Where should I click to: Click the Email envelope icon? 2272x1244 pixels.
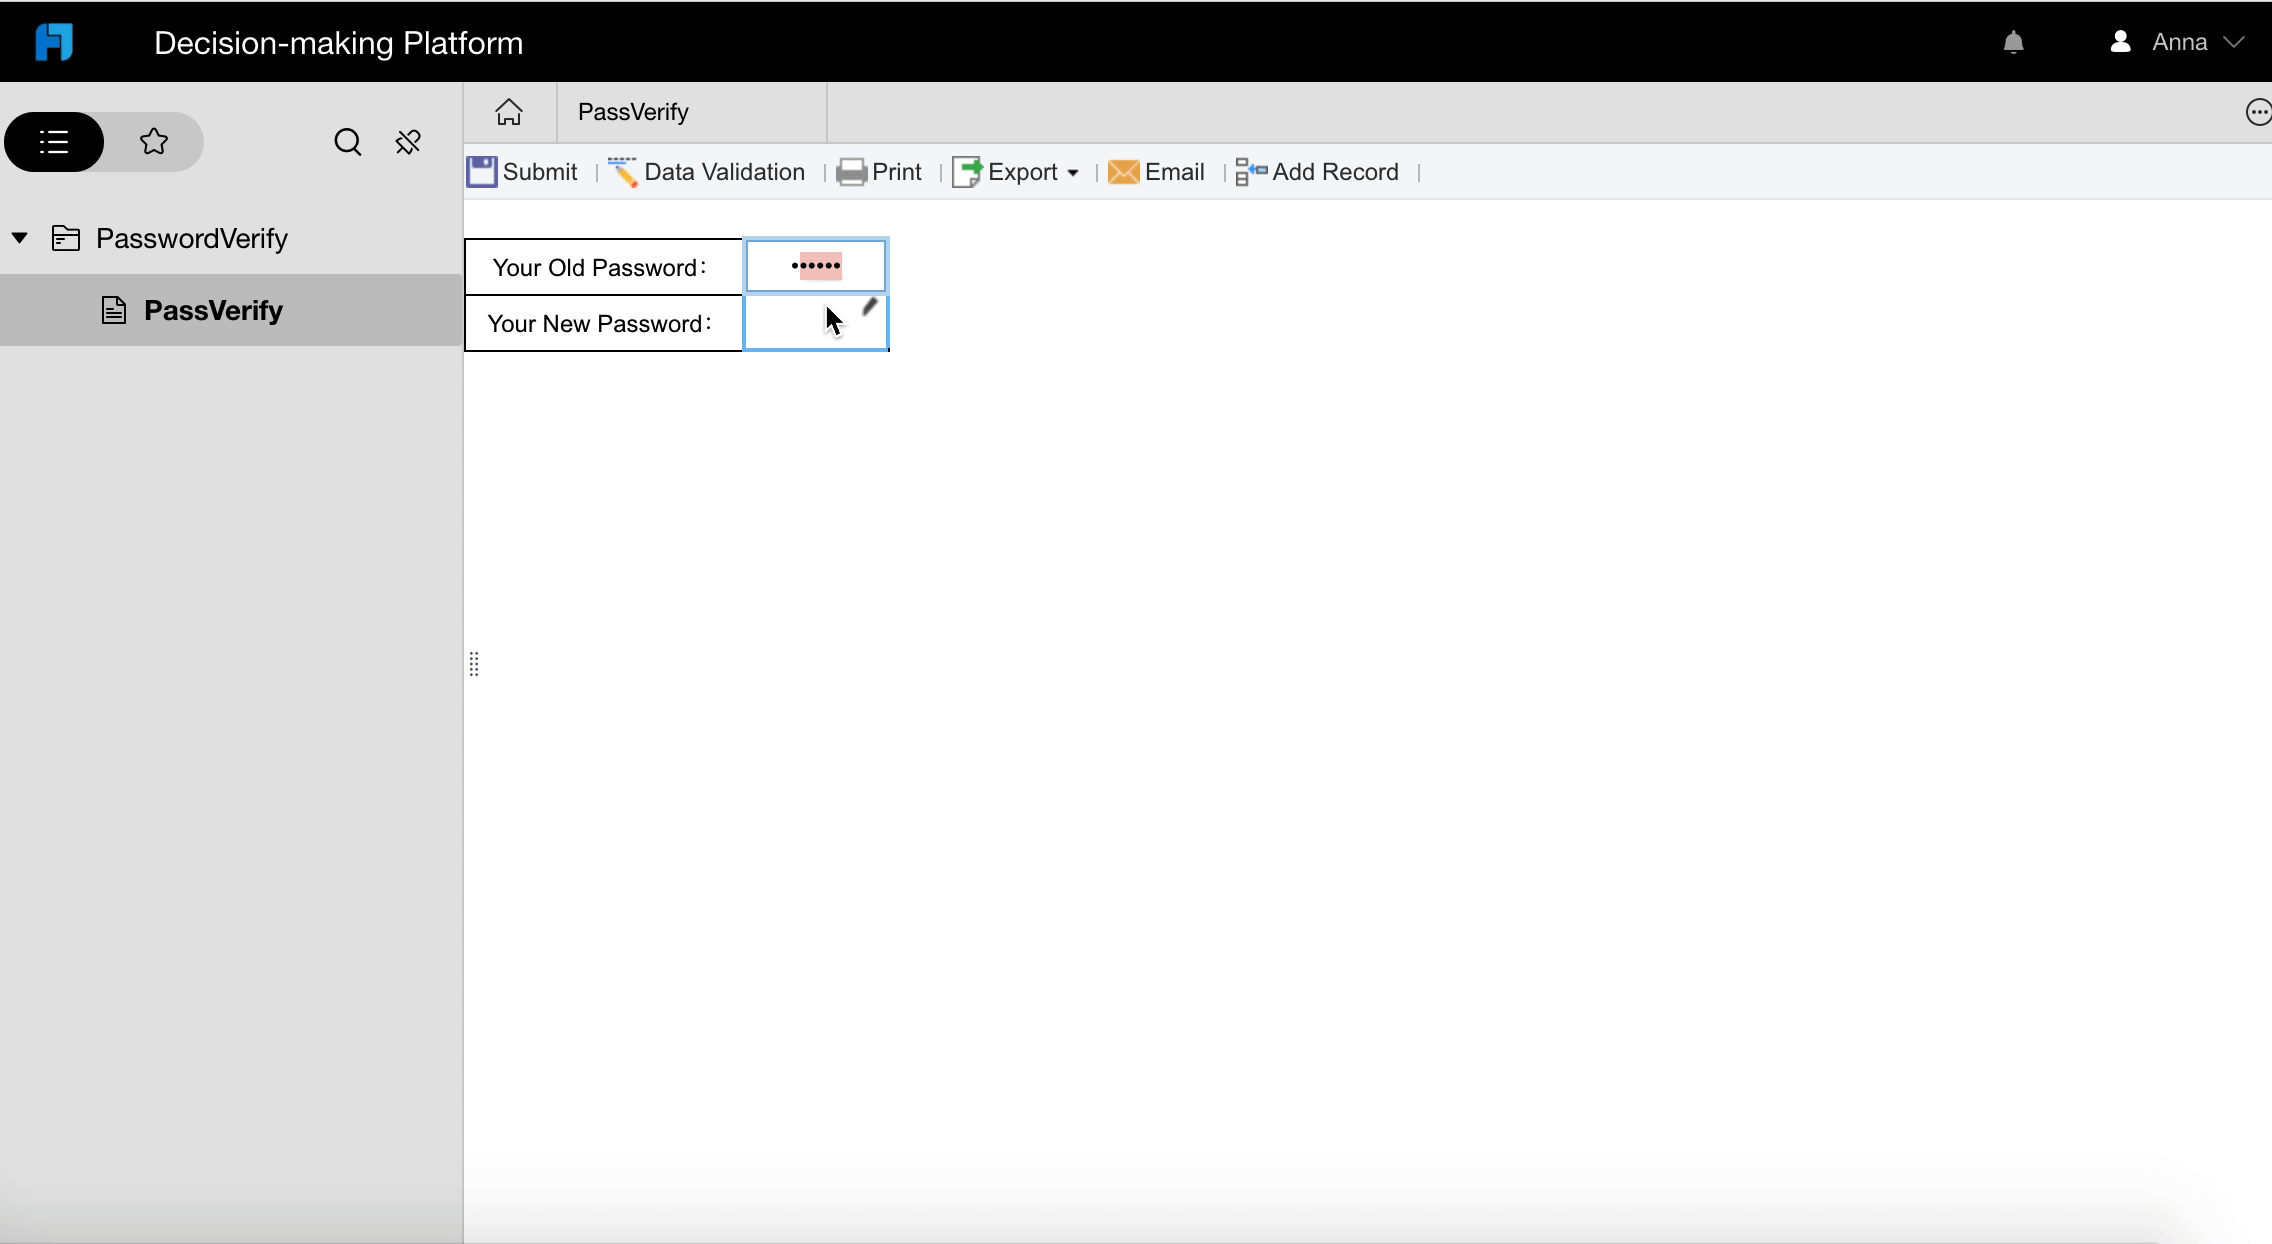point(1122,172)
